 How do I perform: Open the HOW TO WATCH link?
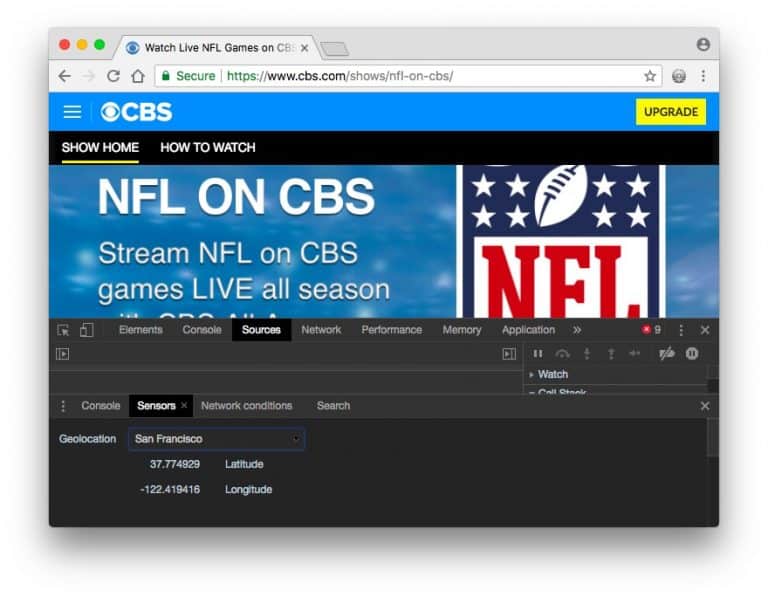[208, 147]
